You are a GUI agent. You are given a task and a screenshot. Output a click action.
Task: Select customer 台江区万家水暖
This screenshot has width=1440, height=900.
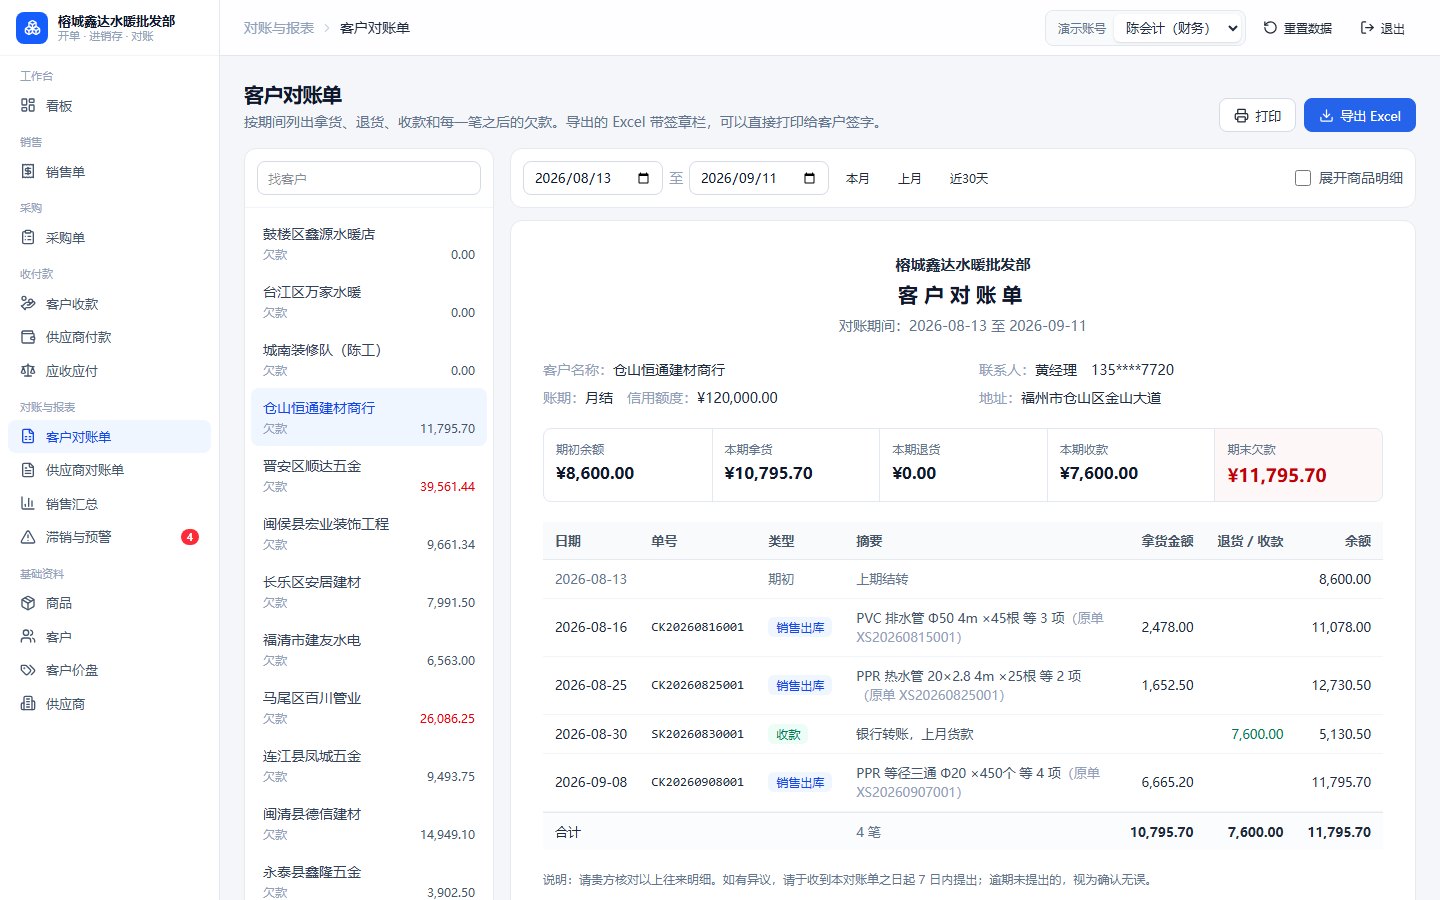369,301
